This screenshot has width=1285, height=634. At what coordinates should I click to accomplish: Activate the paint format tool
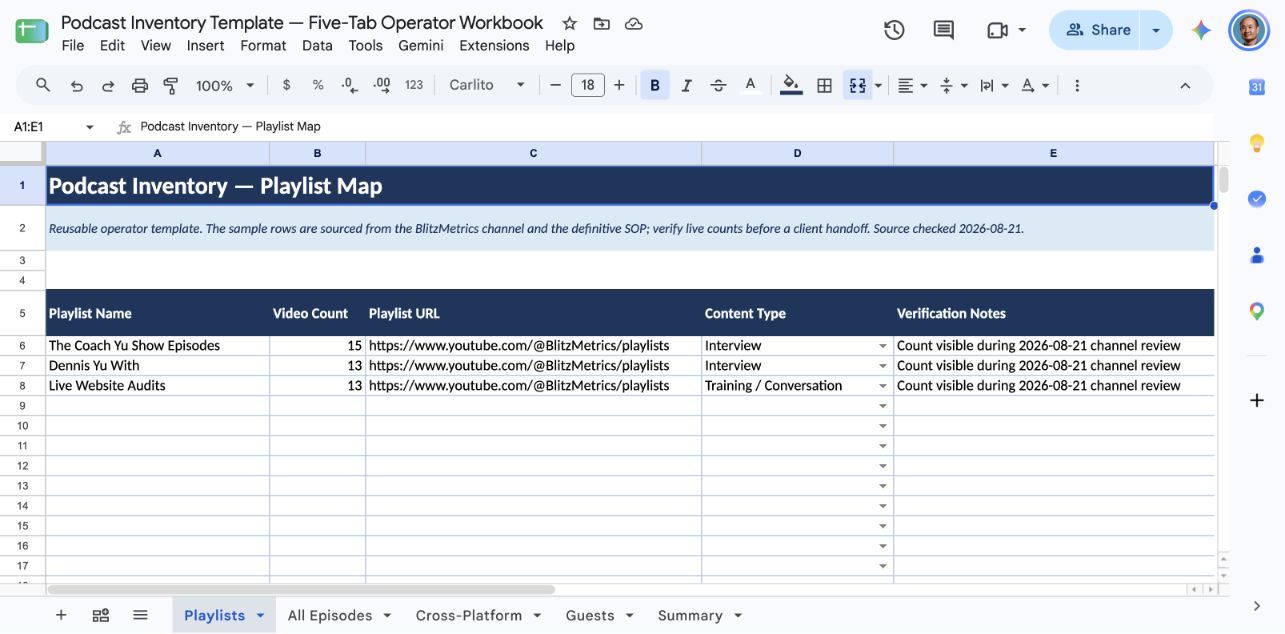171,86
